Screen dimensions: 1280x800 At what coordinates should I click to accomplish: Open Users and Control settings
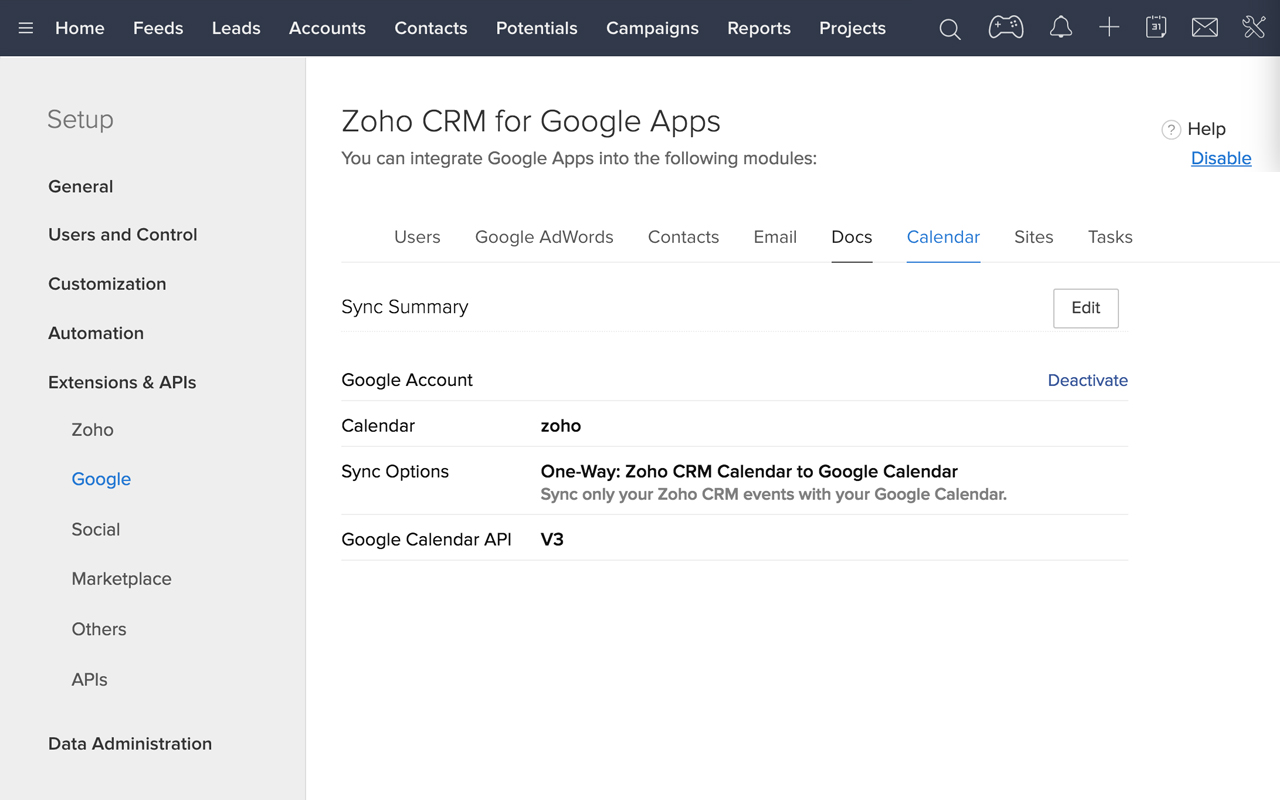tap(123, 234)
